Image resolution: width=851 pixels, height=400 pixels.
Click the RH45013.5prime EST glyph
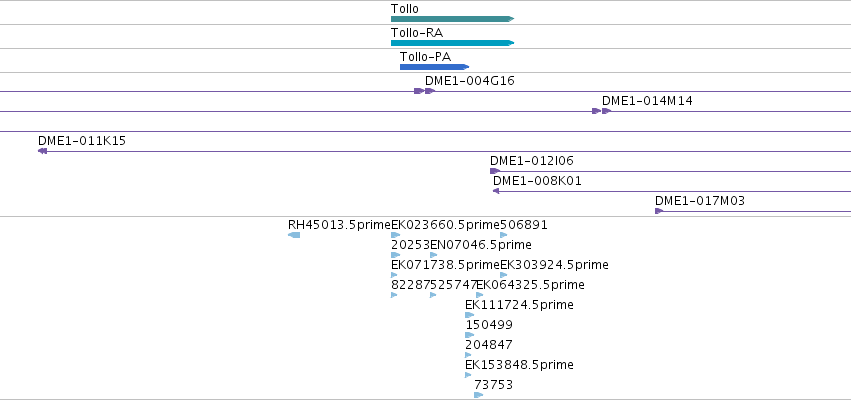294,235
